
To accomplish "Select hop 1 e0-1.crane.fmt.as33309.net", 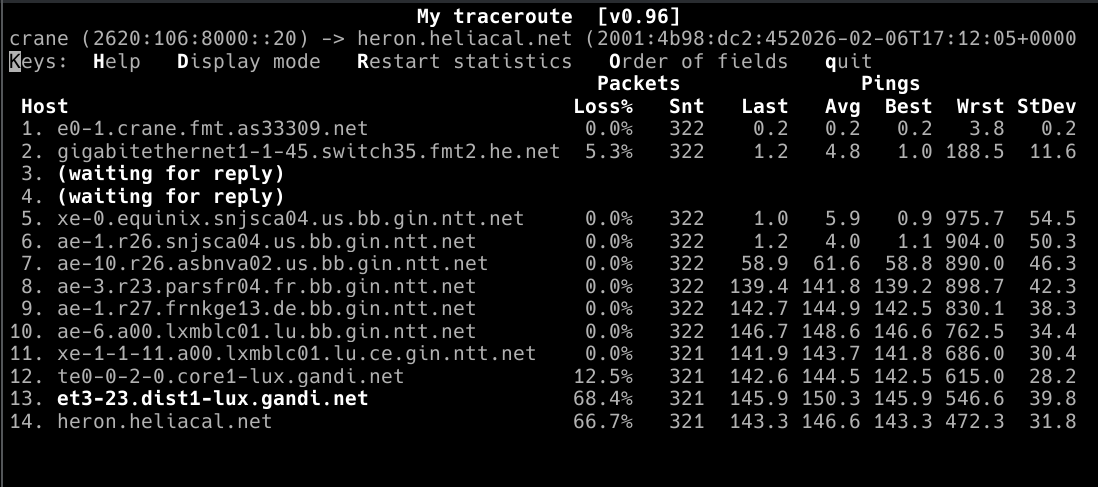I will pyautogui.click(x=212, y=129).
